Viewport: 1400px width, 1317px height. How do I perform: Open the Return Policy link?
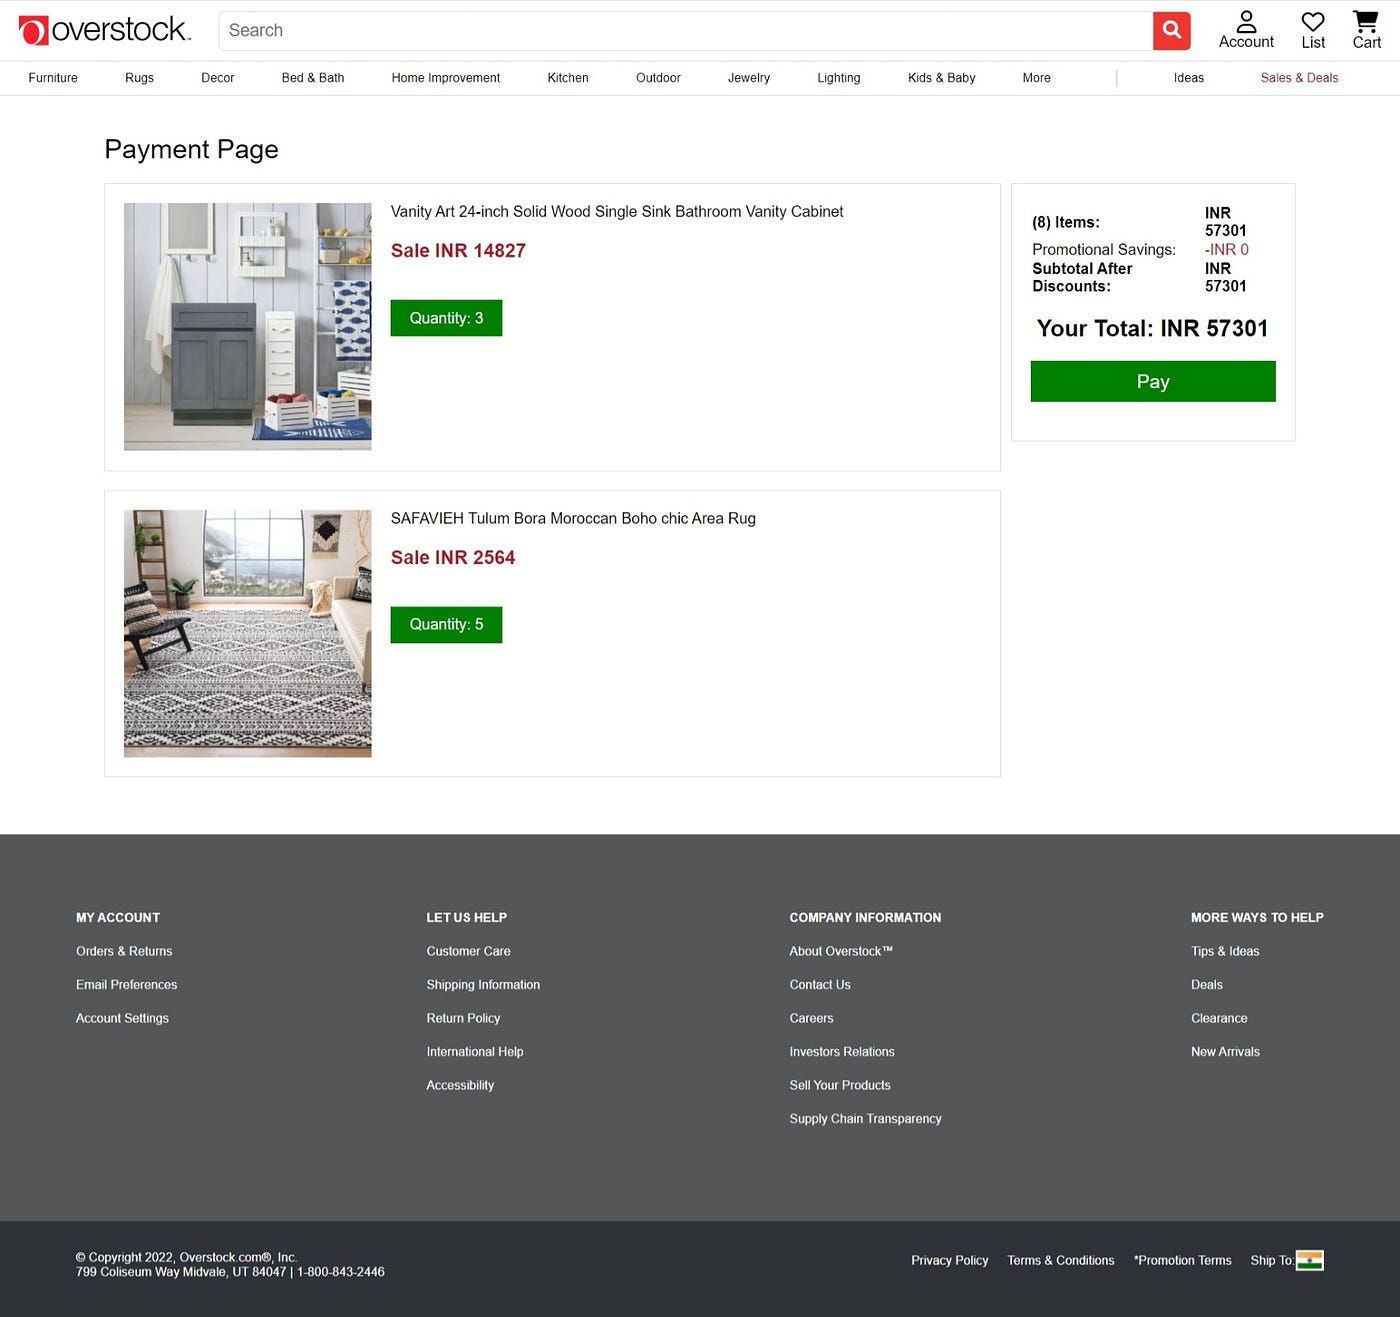pyautogui.click(x=463, y=1018)
